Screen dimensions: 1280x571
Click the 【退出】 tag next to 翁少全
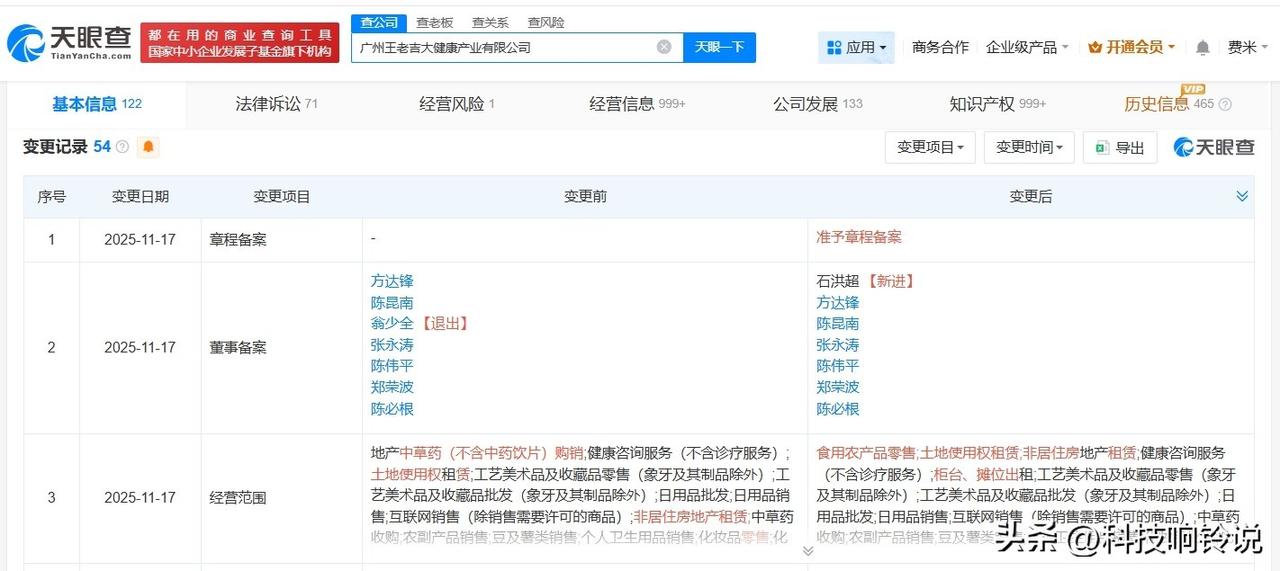(445, 323)
